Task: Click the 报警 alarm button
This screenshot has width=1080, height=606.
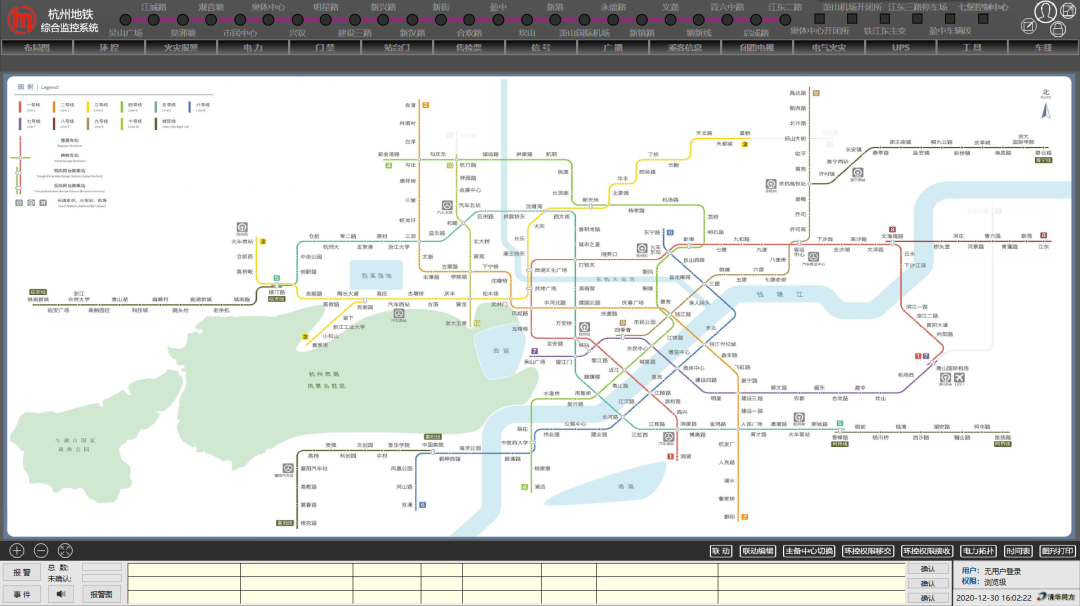Action: click(x=21, y=572)
